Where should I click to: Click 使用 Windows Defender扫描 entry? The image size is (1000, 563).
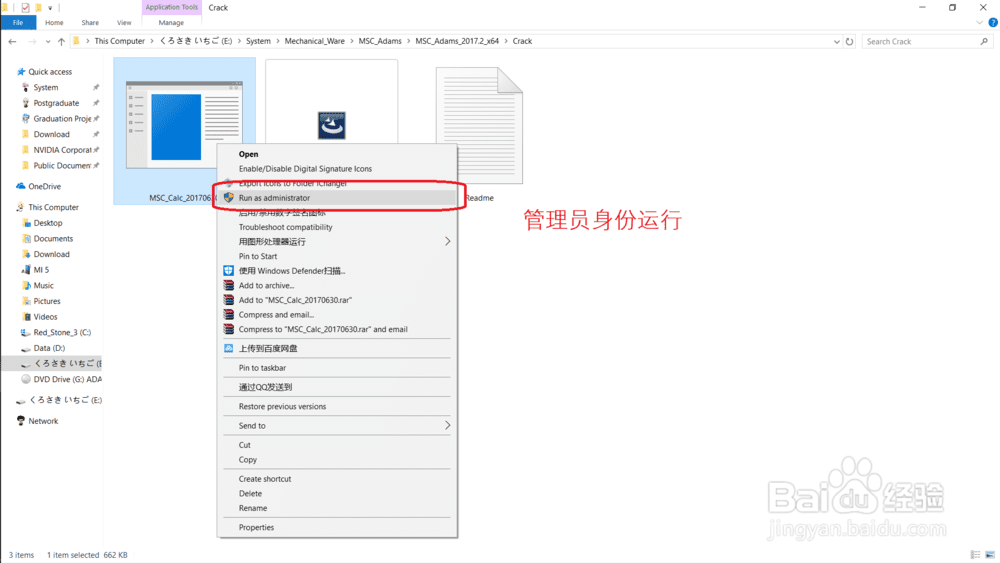[337, 271]
